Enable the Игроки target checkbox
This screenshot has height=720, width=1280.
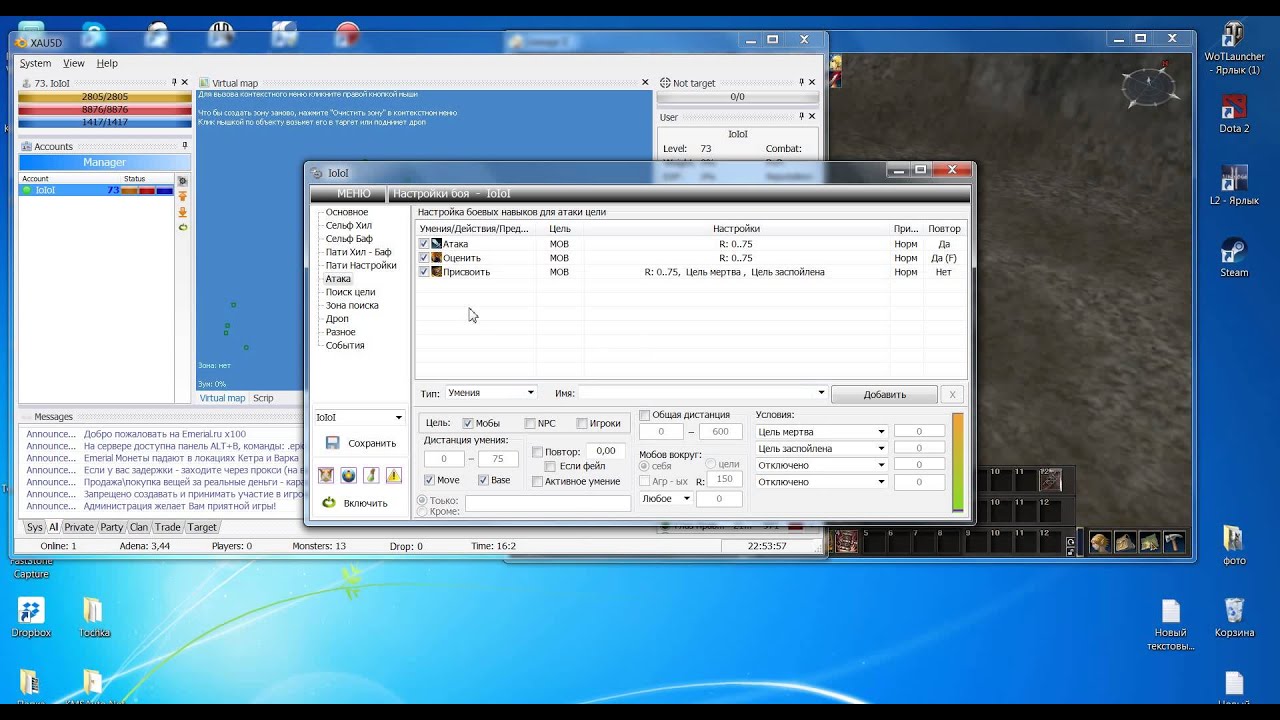(x=582, y=424)
